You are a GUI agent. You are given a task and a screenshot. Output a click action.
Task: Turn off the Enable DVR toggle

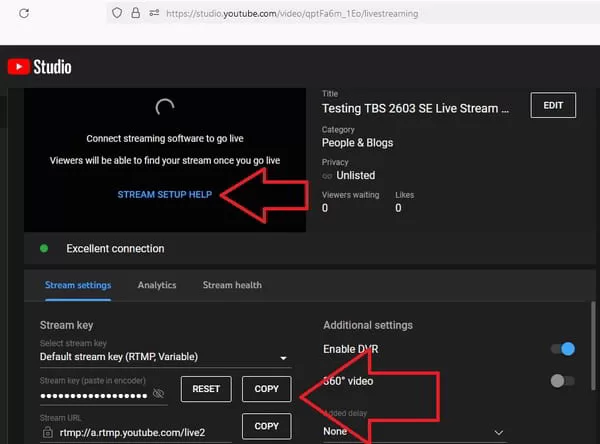point(563,349)
